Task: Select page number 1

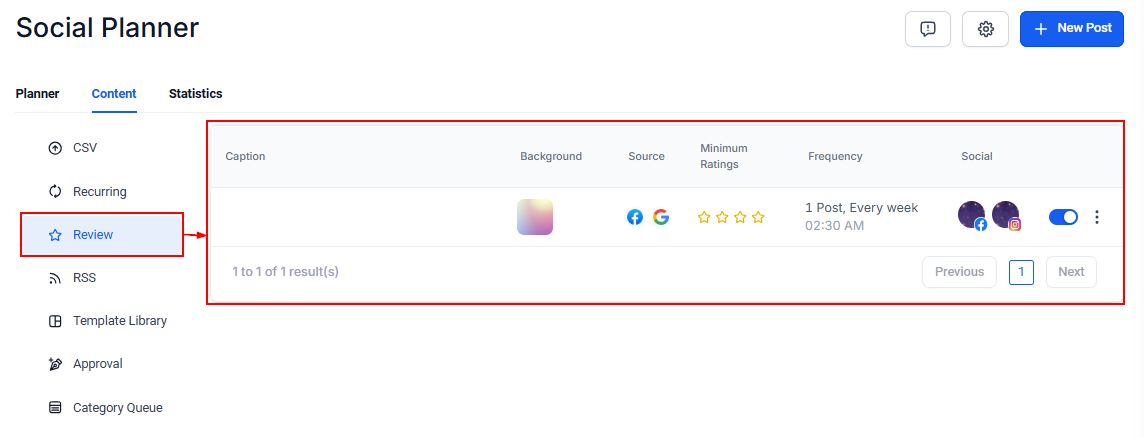Action: [1021, 272]
